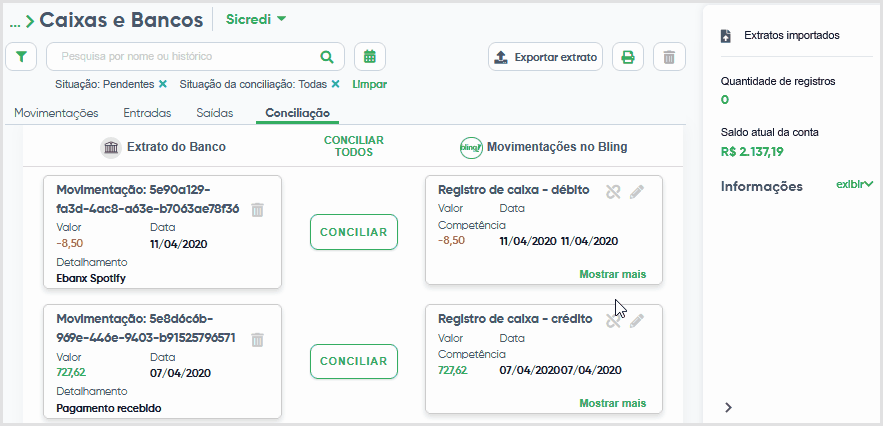Click the Extratos importados file icon
This screenshot has height=426, width=883.
[726, 36]
